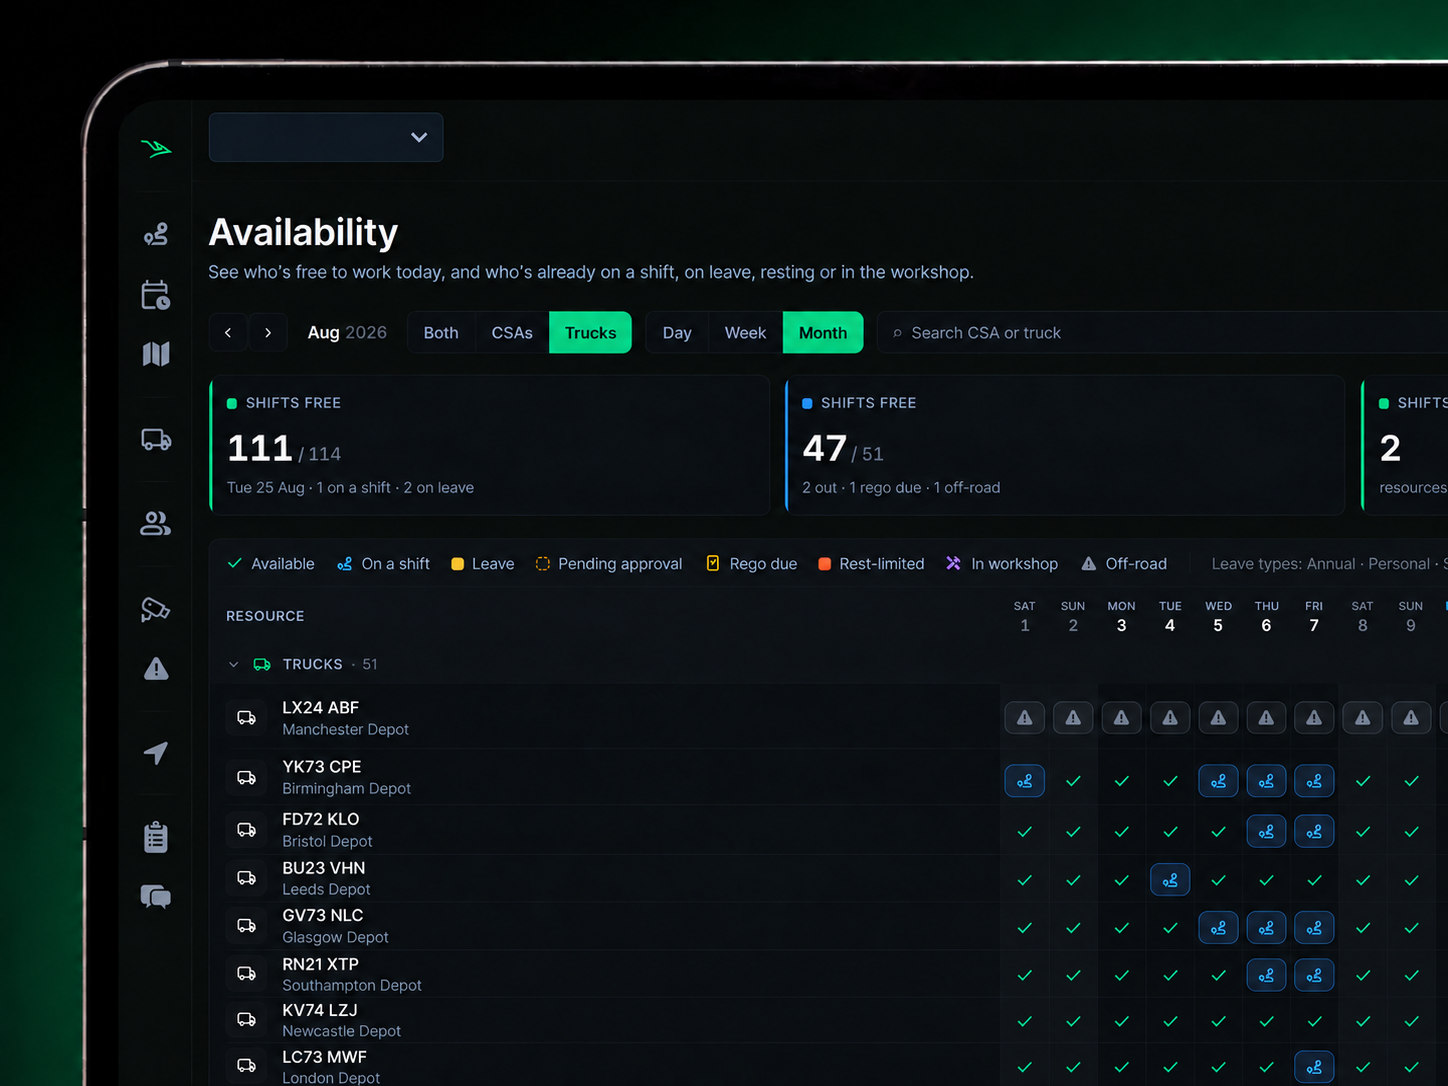Image resolution: width=1448 pixels, height=1086 pixels.
Task: Click the truck icon beside GV73 NLC
Action: pos(246,926)
